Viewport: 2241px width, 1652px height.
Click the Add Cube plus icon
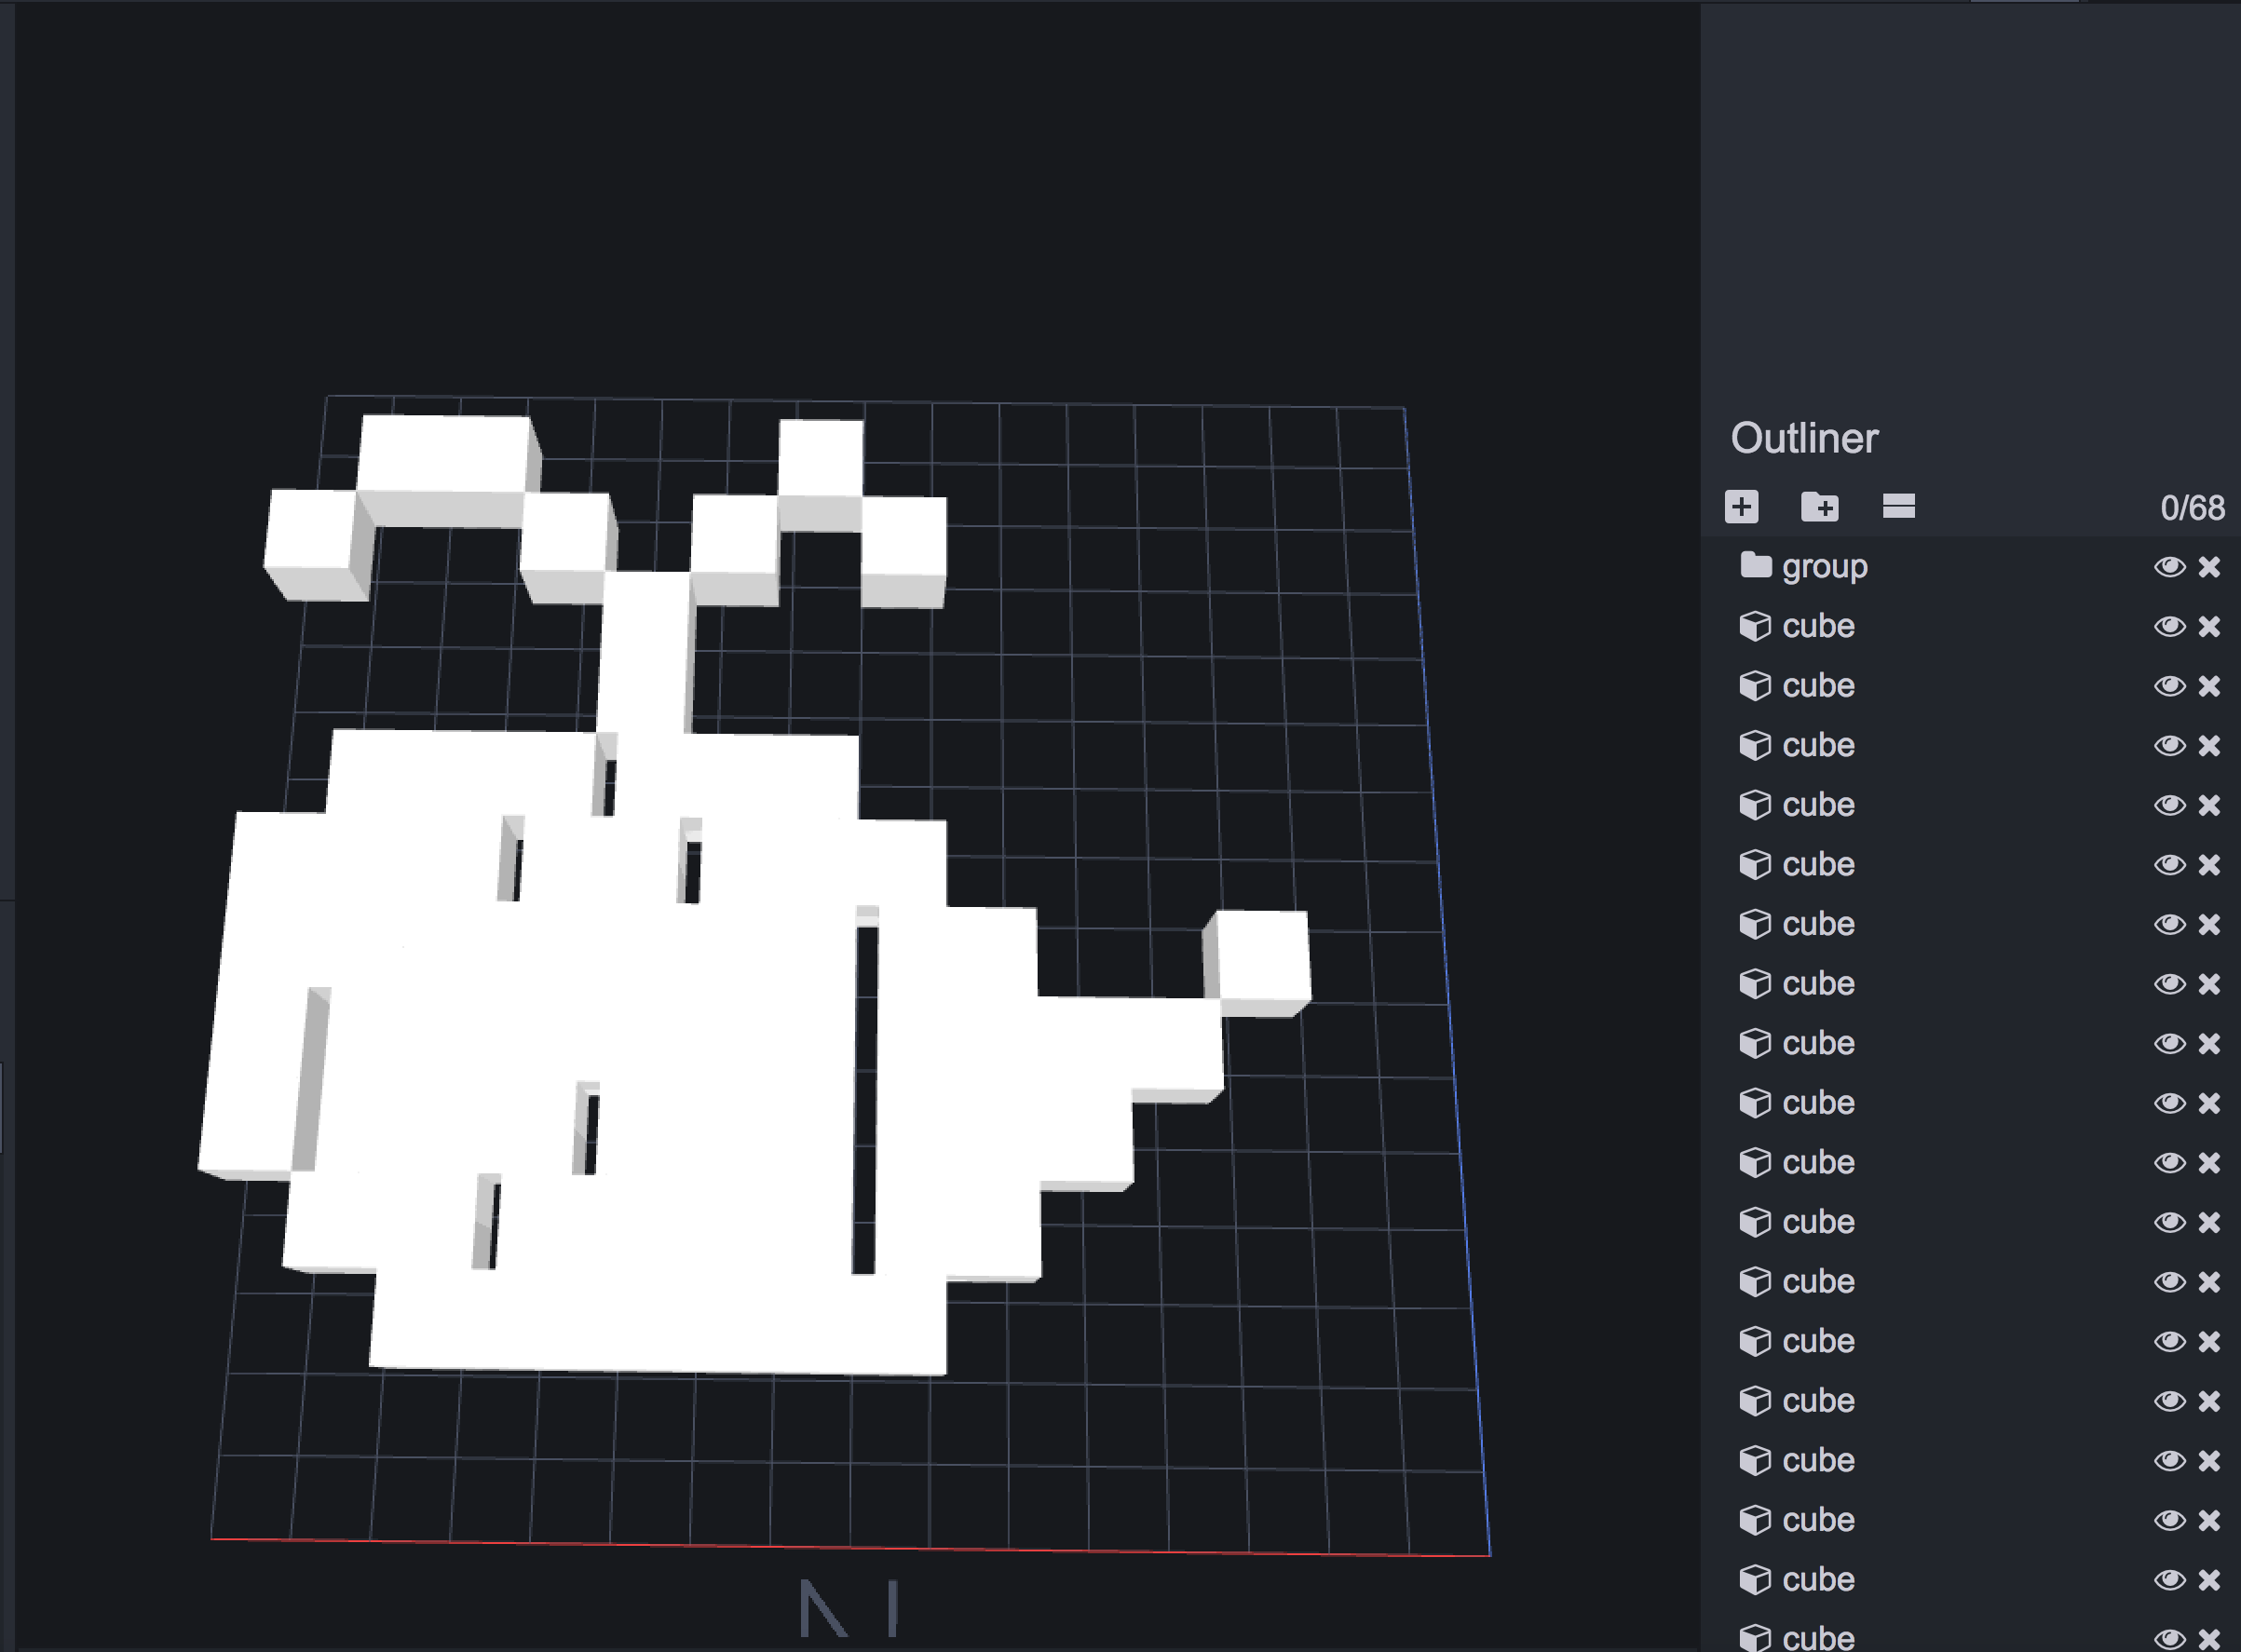coord(1741,507)
